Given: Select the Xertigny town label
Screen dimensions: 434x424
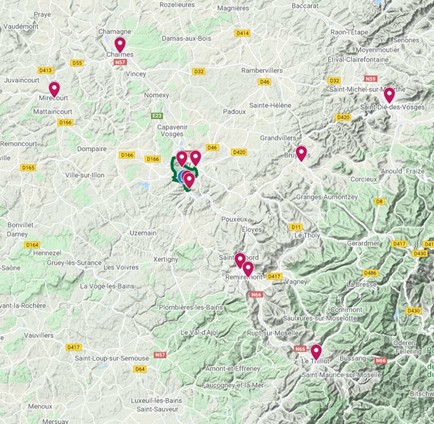Looking at the screenshot, I should pyautogui.click(x=166, y=259).
